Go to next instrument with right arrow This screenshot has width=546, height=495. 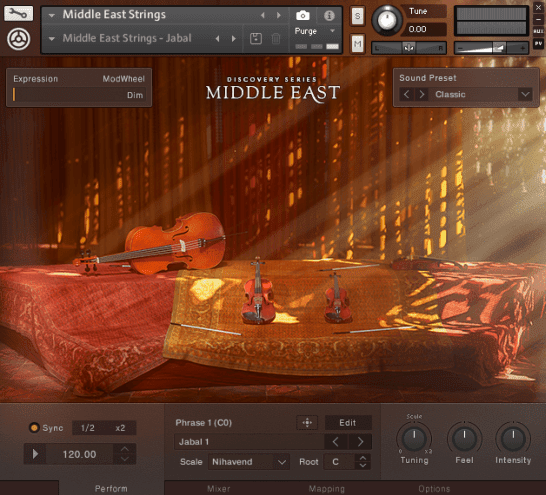point(279,15)
